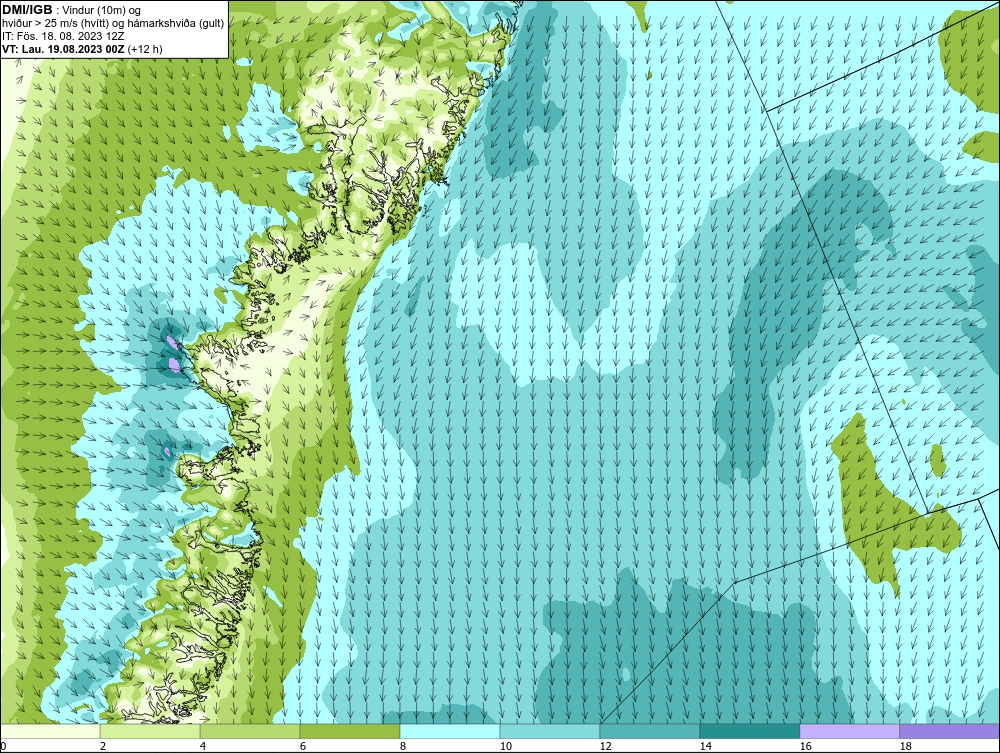Click the legend scale label '16'
Screen dimensions: 1000x753
(805, 746)
